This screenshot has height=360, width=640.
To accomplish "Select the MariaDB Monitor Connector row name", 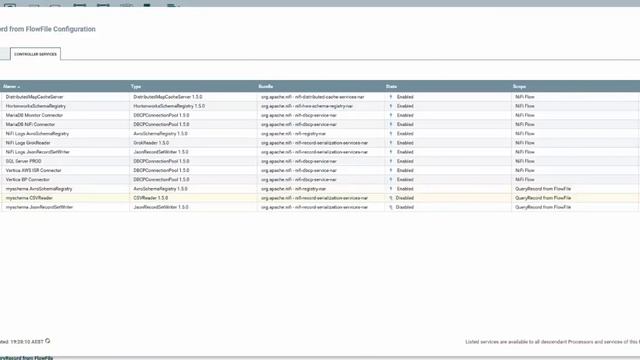I will pos(34,116).
